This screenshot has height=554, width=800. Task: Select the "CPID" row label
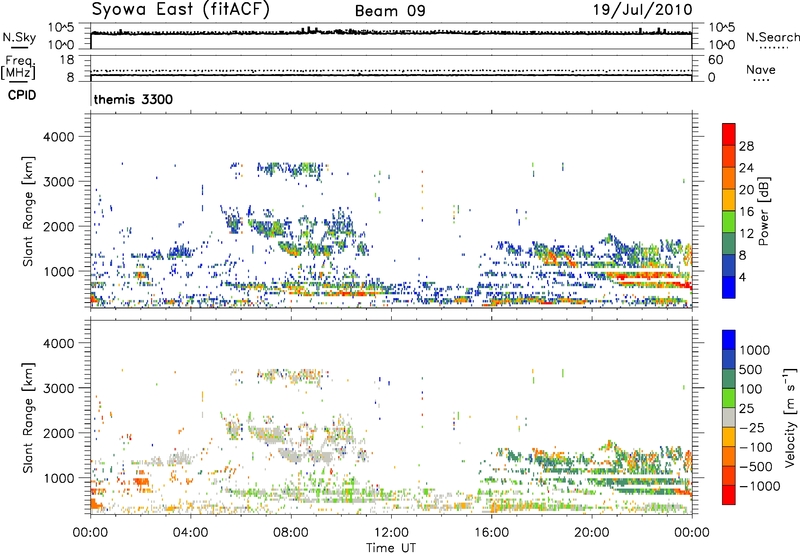[22, 95]
